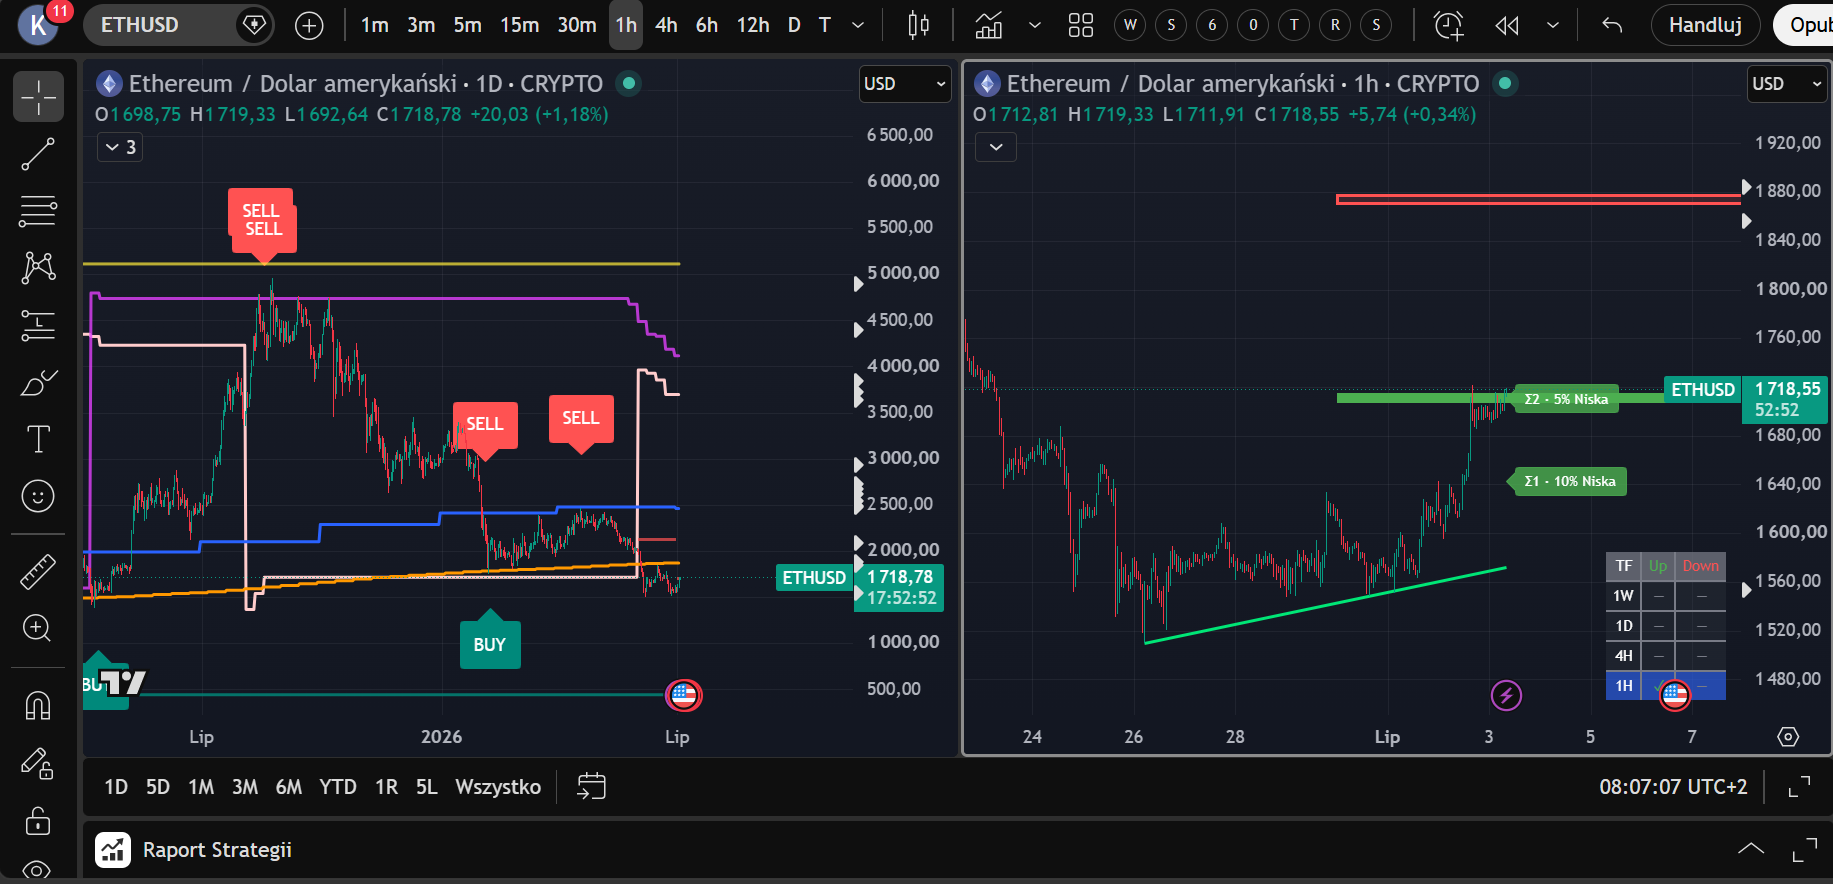Toggle the magnet snap mode
Screen dimensions: 1833x884
38,706
